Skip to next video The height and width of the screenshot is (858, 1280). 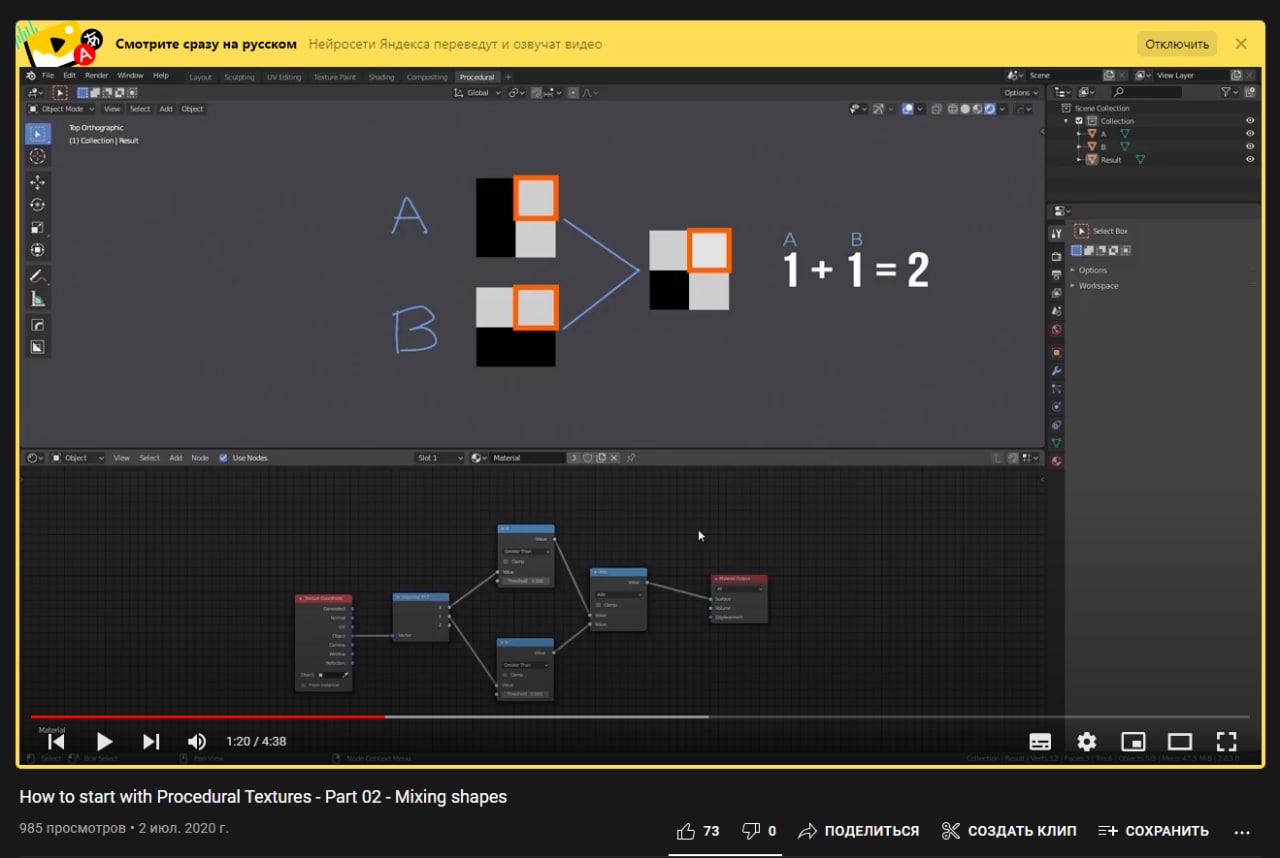pyautogui.click(x=151, y=742)
